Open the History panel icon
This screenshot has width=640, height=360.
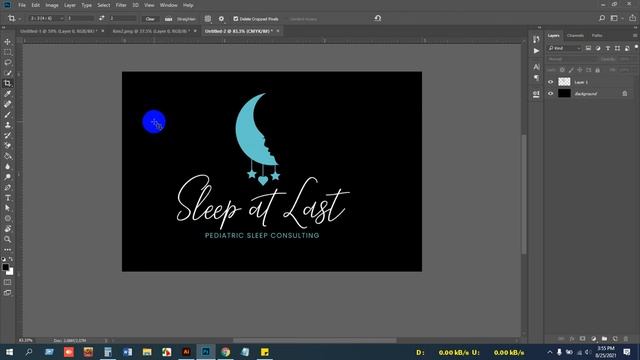536,39
